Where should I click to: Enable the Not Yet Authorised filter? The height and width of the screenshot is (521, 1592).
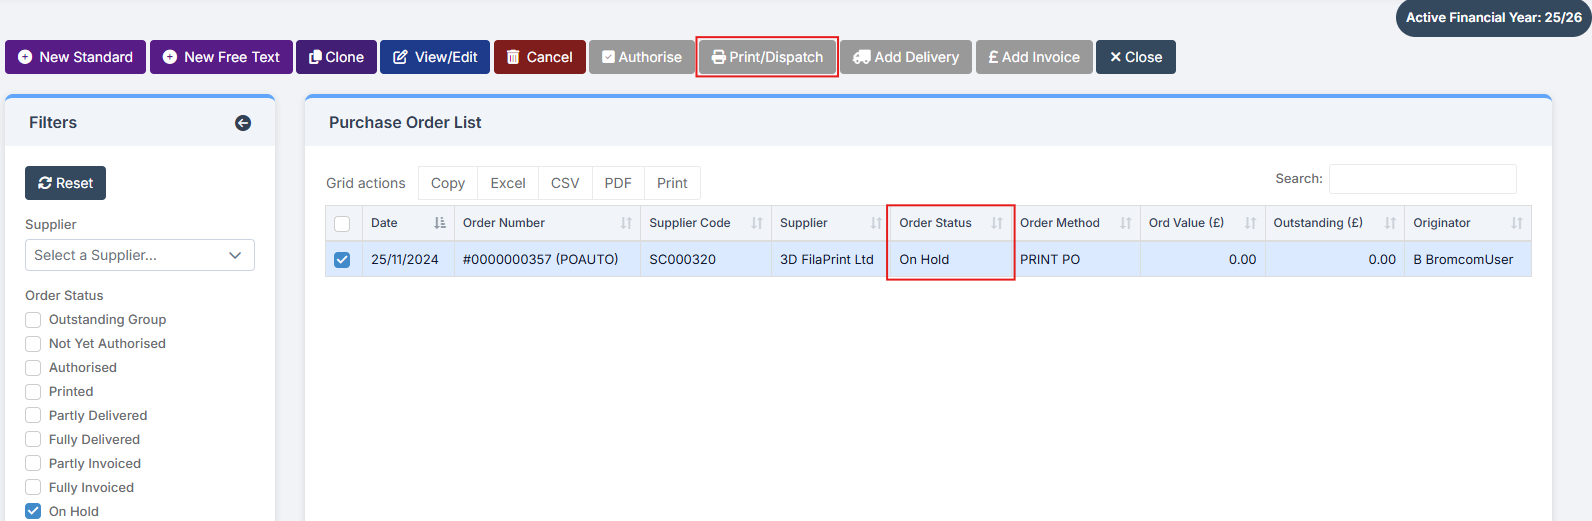click(33, 343)
